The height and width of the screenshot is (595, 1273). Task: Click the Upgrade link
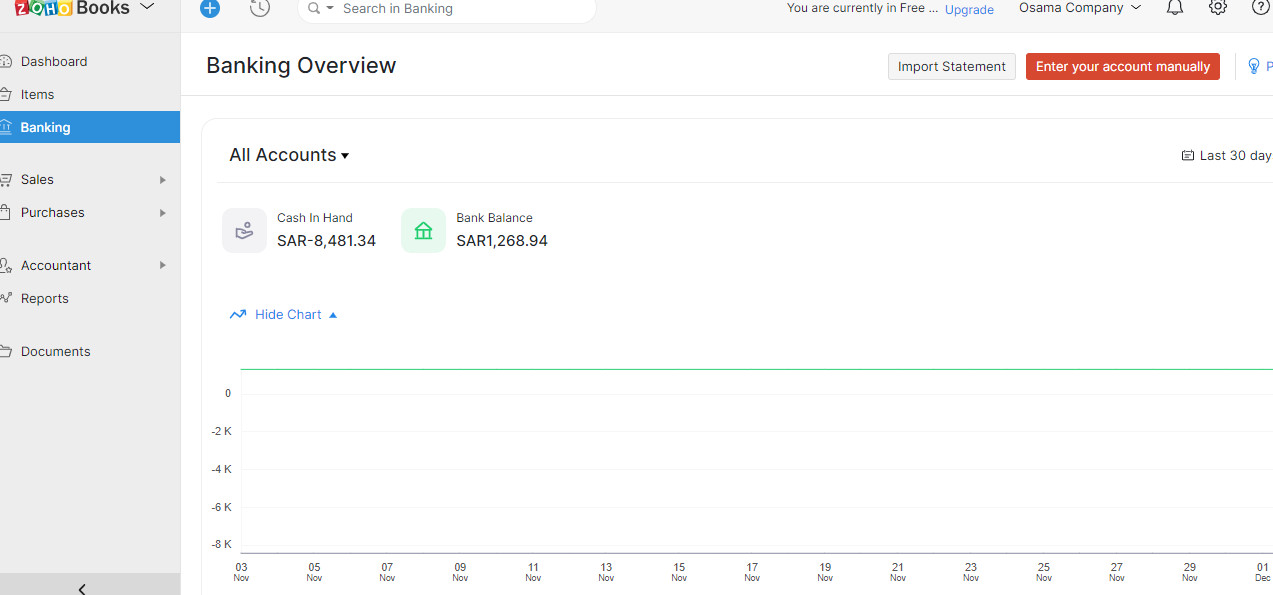(969, 9)
